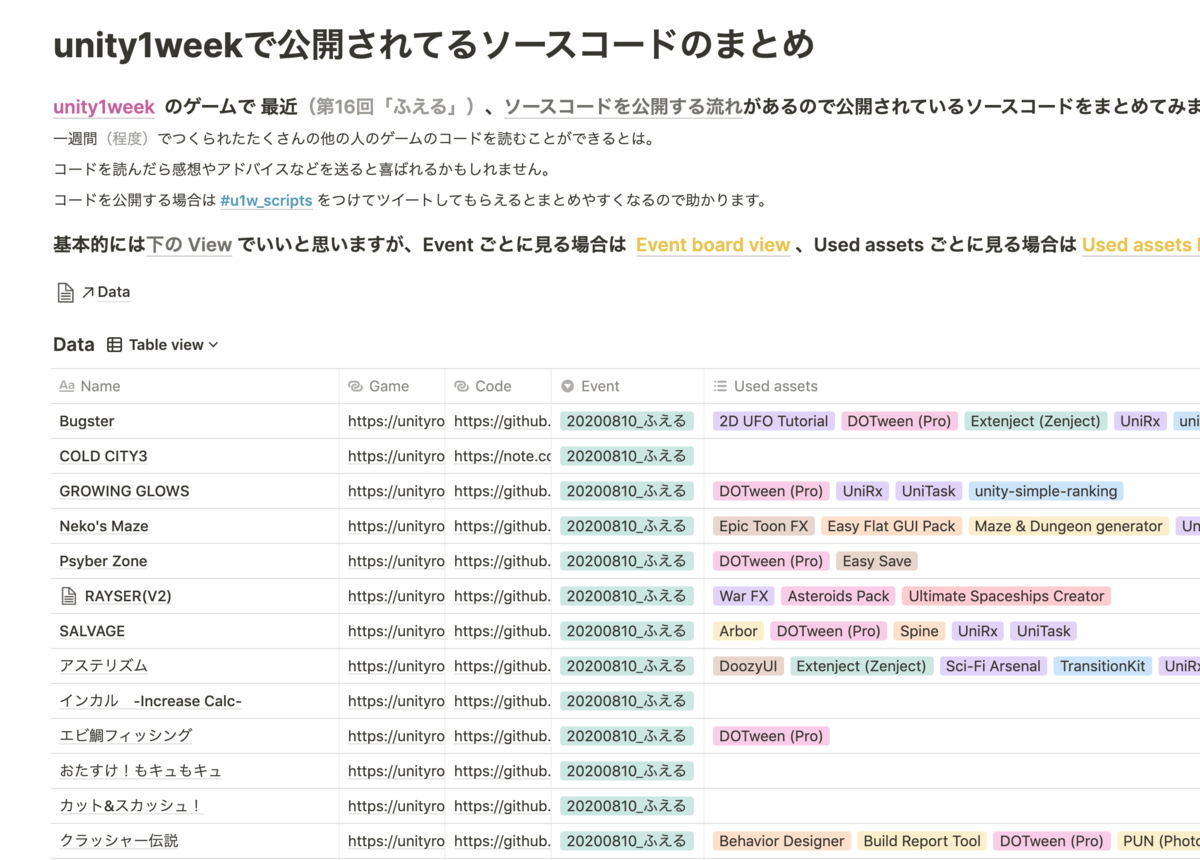Select the Code column header
This screenshot has height=860, width=1200.
click(498, 386)
